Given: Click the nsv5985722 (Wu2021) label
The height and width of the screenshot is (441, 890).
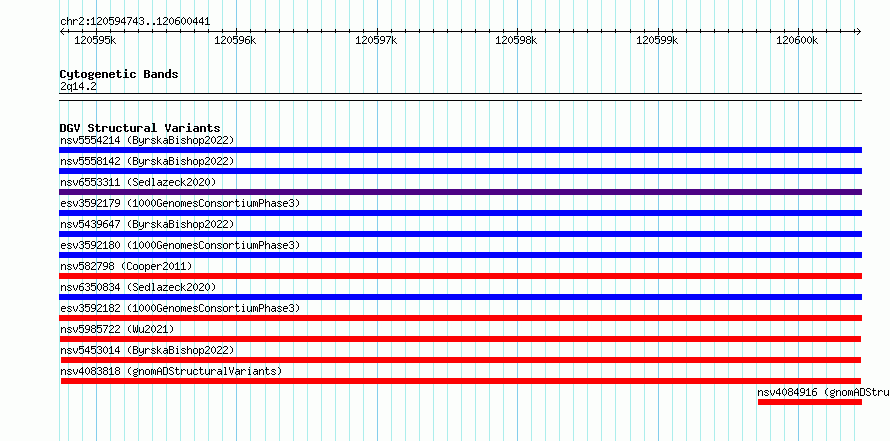Looking at the screenshot, I should (x=117, y=329).
